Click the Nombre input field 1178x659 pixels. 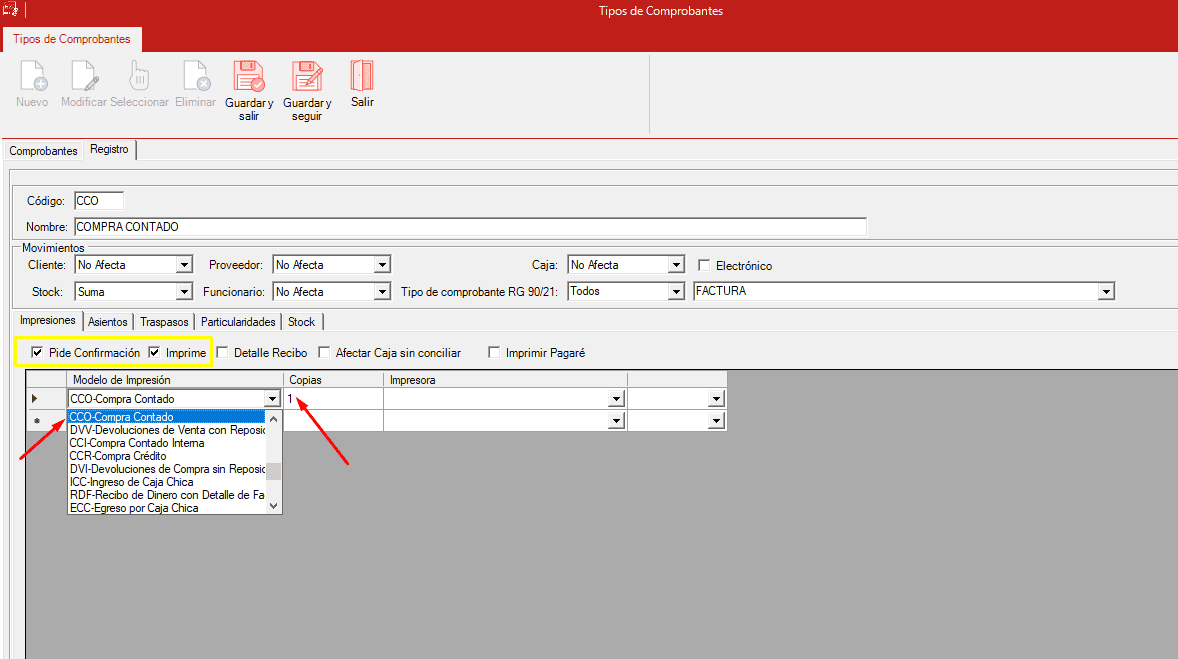point(470,227)
